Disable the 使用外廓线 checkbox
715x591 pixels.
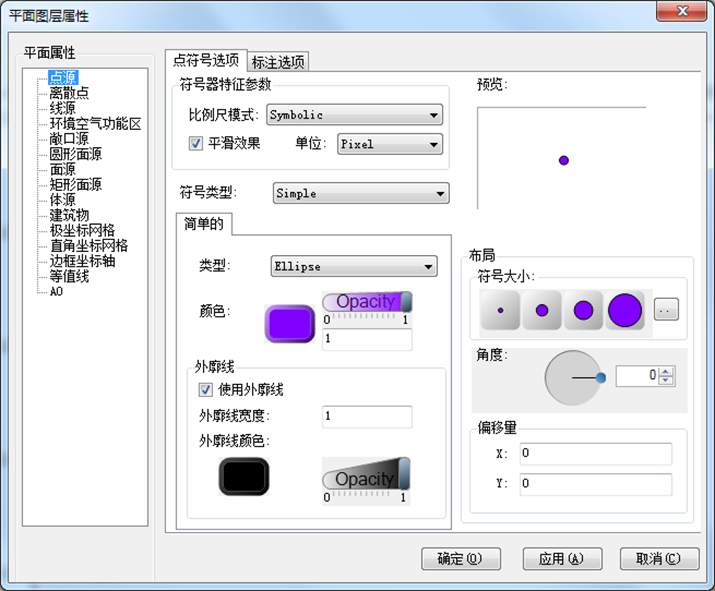tap(206, 389)
